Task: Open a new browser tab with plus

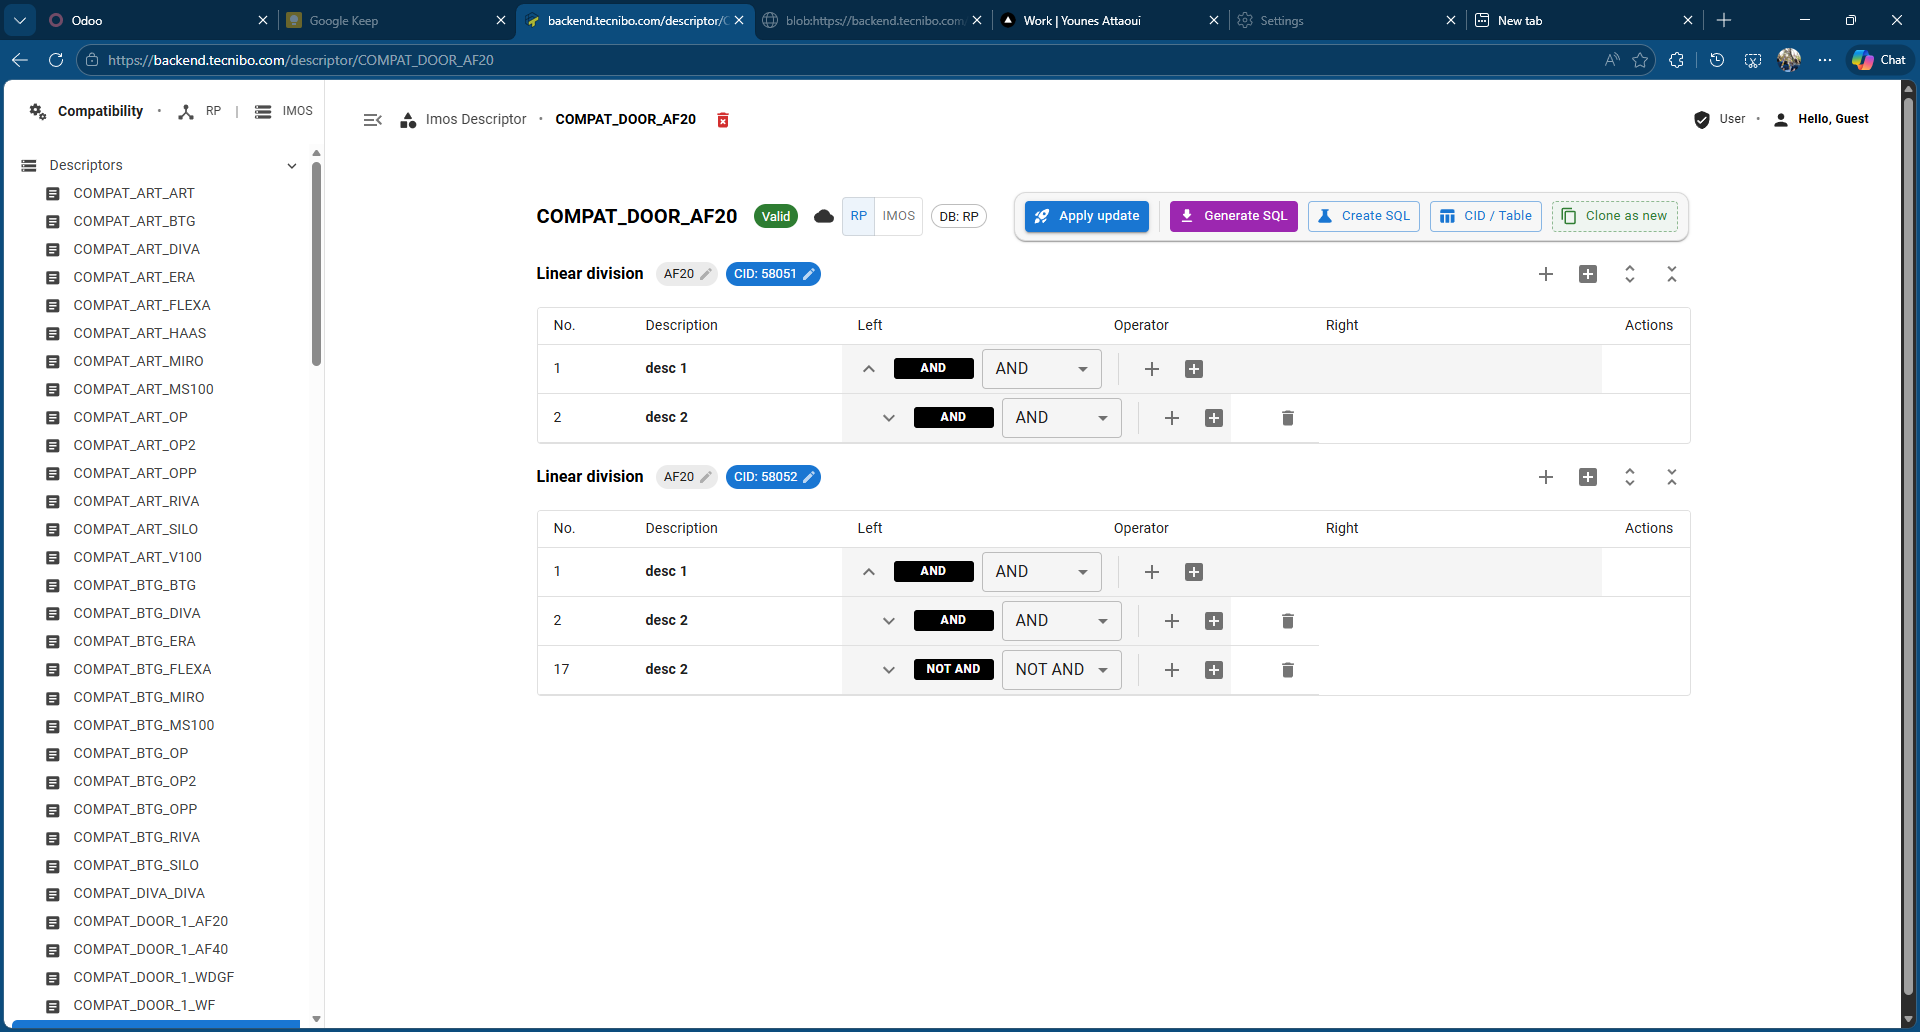Action: 1724,20
